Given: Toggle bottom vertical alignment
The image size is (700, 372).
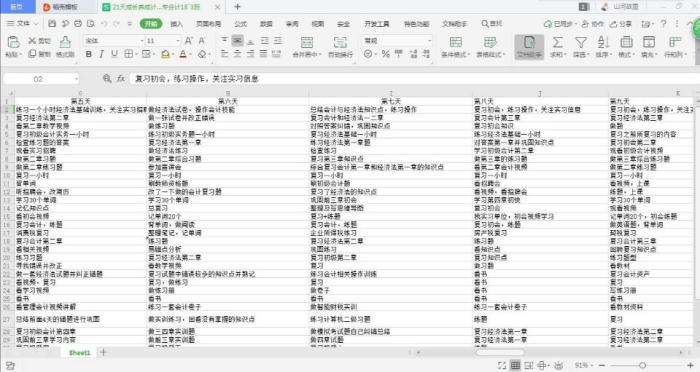Looking at the screenshot, I should tap(250, 41).
